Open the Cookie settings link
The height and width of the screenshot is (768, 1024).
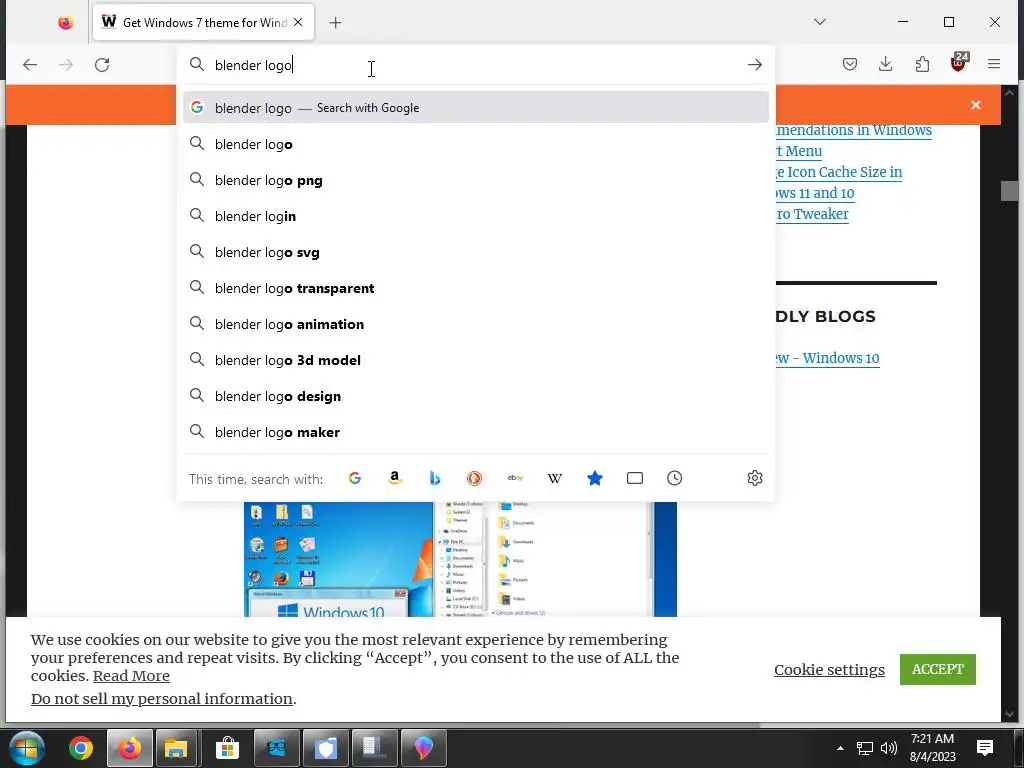pyautogui.click(x=829, y=670)
